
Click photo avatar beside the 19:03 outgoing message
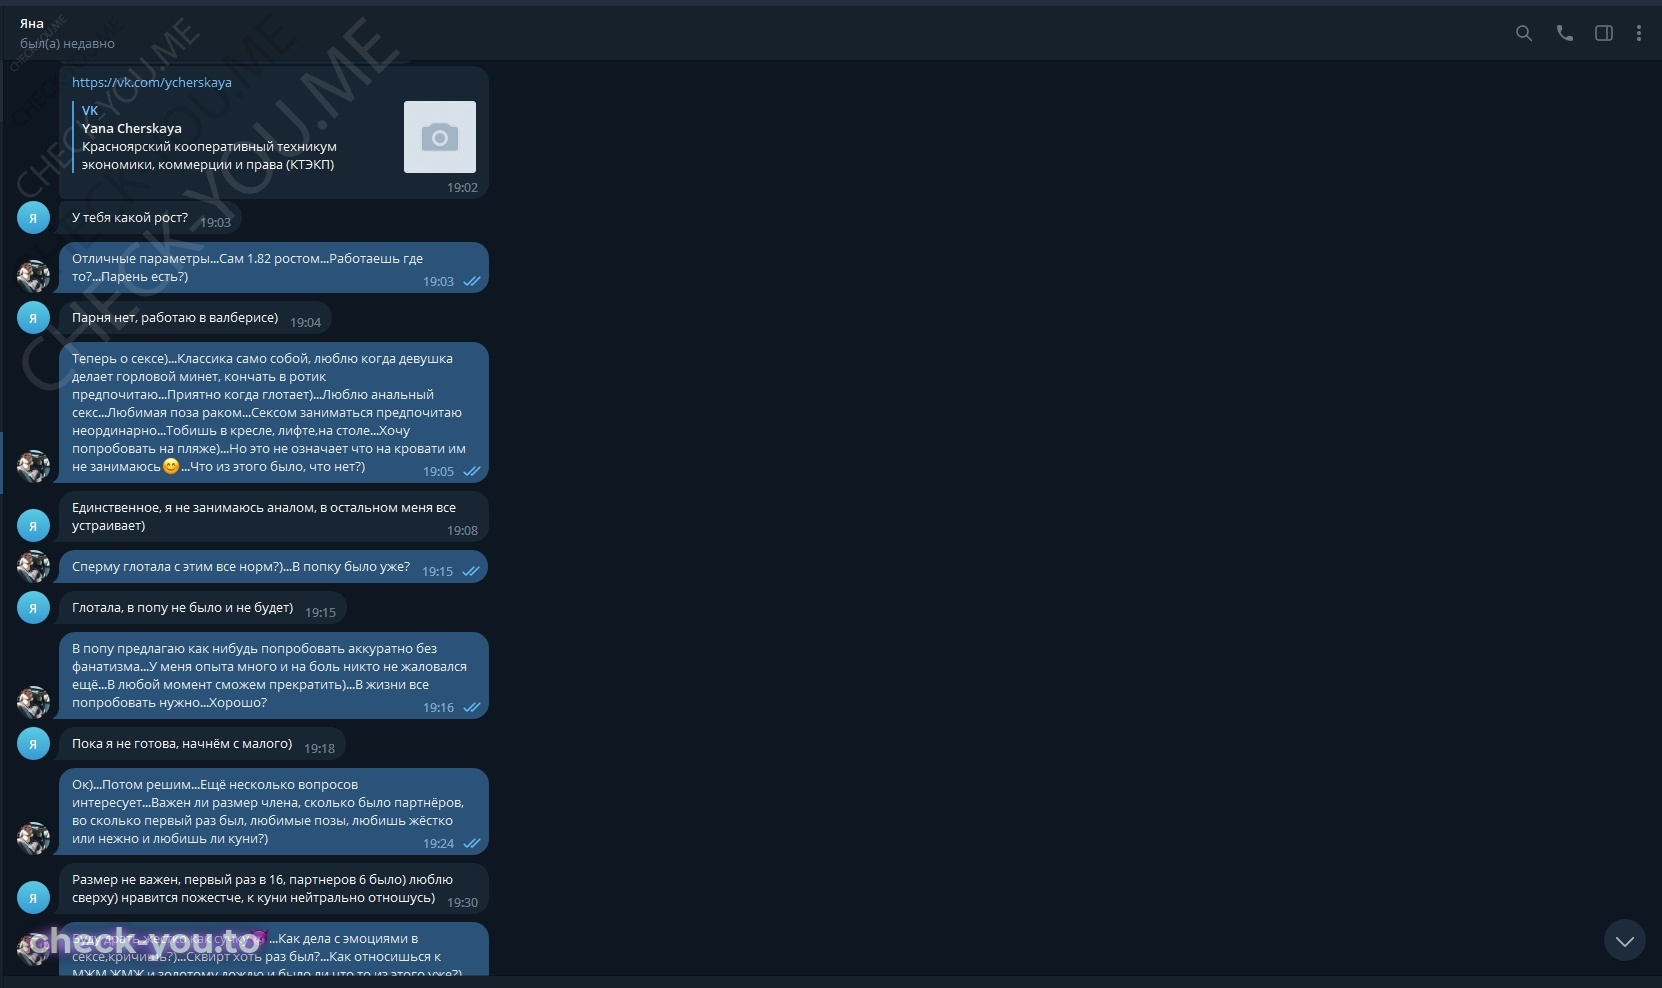(33, 276)
